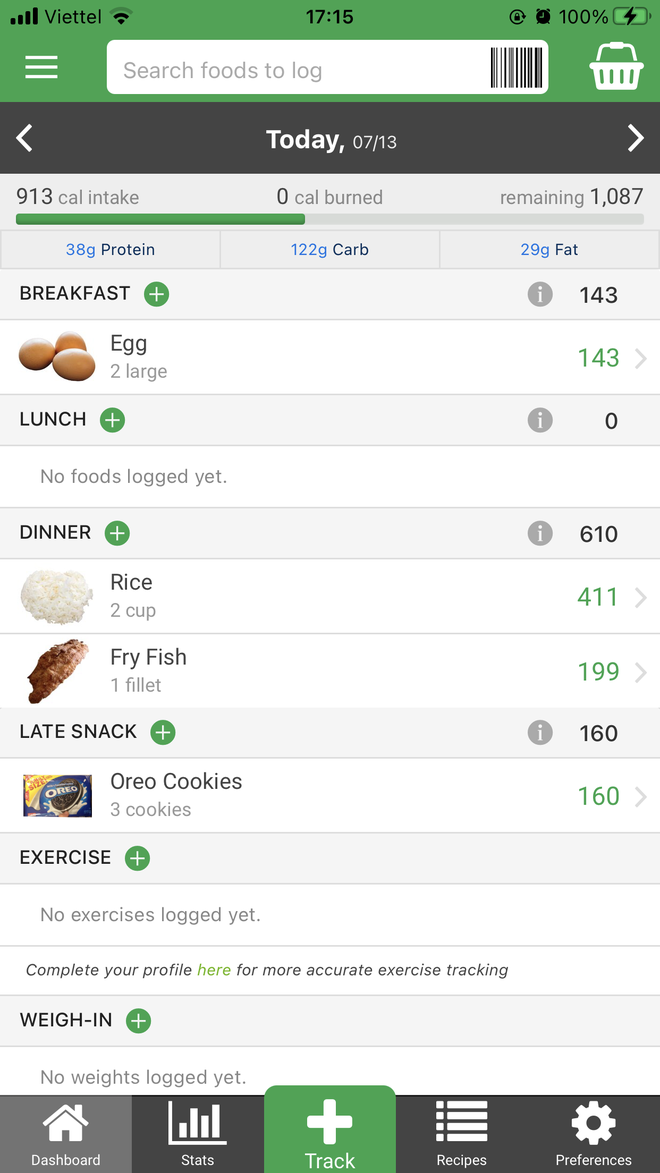
Task: Follow the 'here' profile link
Action: click(x=214, y=970)
